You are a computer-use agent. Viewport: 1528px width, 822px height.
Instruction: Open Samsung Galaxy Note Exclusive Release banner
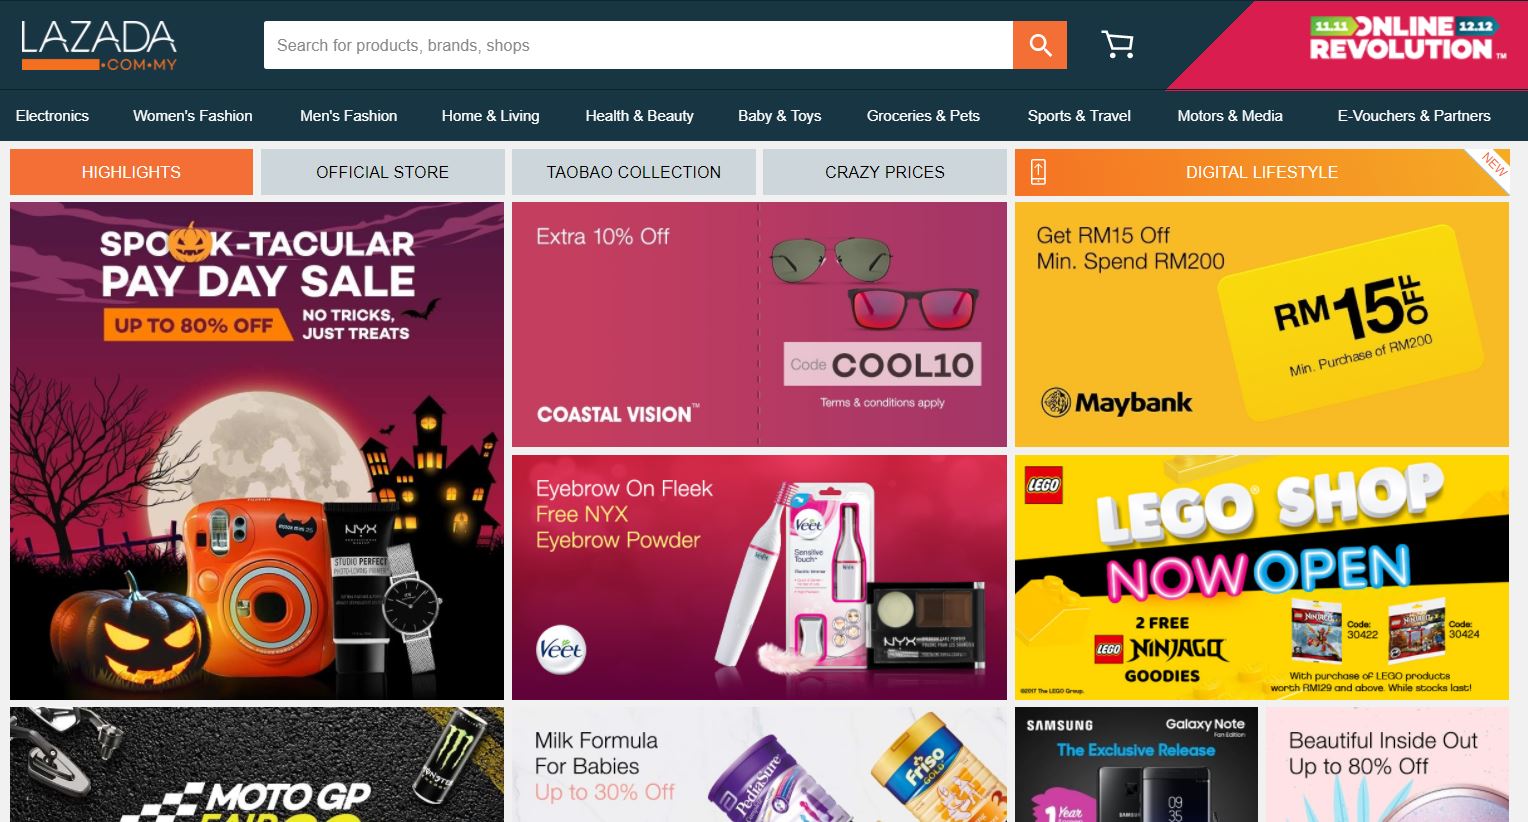pyautogui.click(x=1136, y=764)
